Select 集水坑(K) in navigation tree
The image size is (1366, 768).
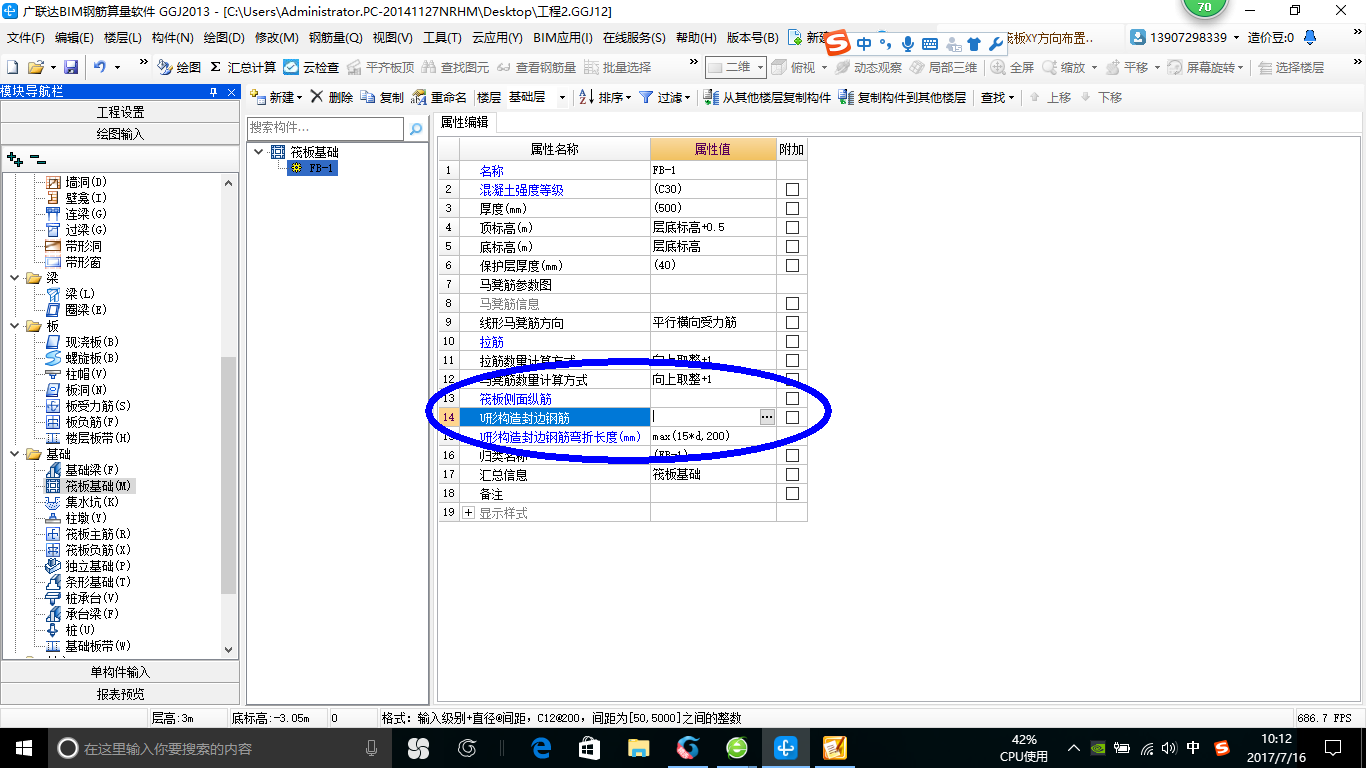tap(92, 502)
